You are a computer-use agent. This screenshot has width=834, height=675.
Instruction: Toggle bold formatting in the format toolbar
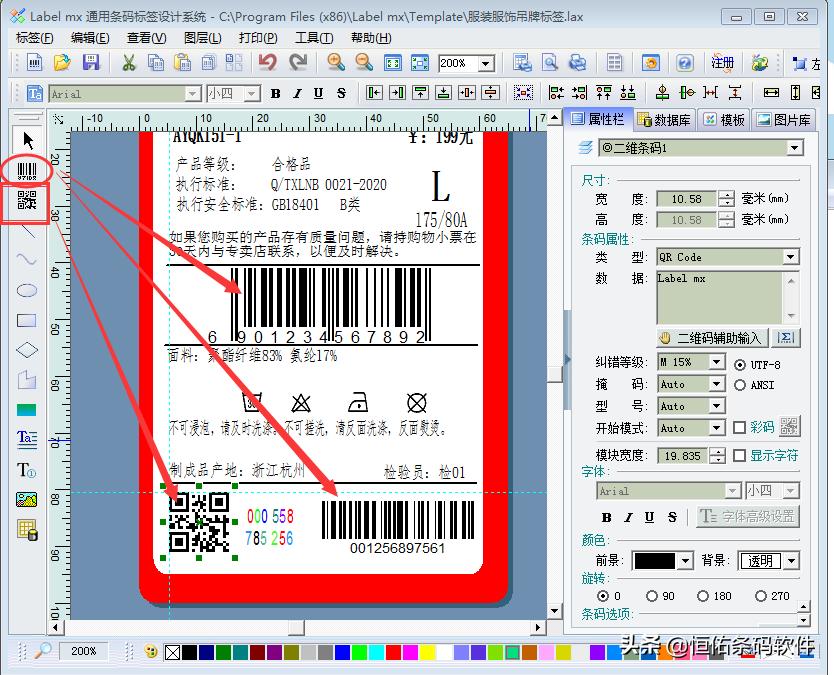click(x=276, y=92)
